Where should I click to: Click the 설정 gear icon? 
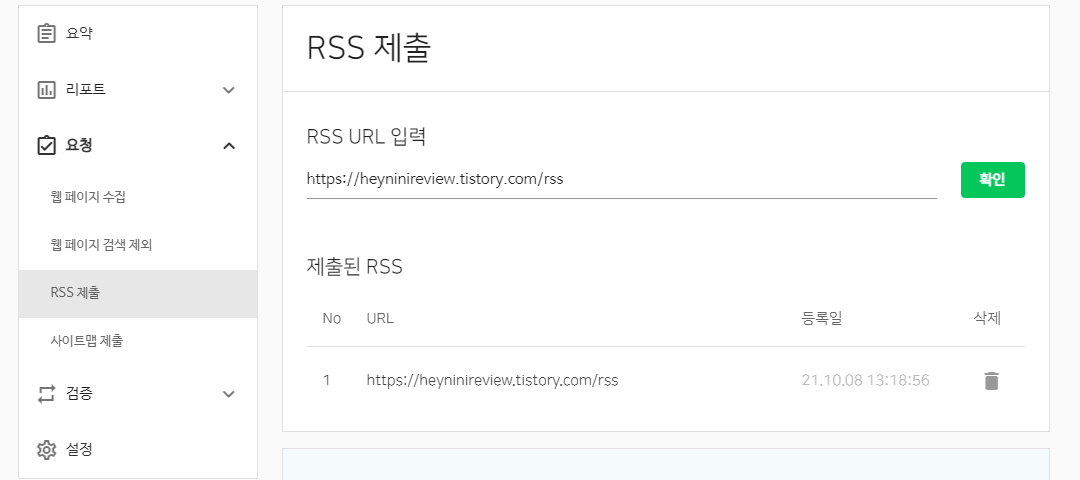click(x=46, y=450)
